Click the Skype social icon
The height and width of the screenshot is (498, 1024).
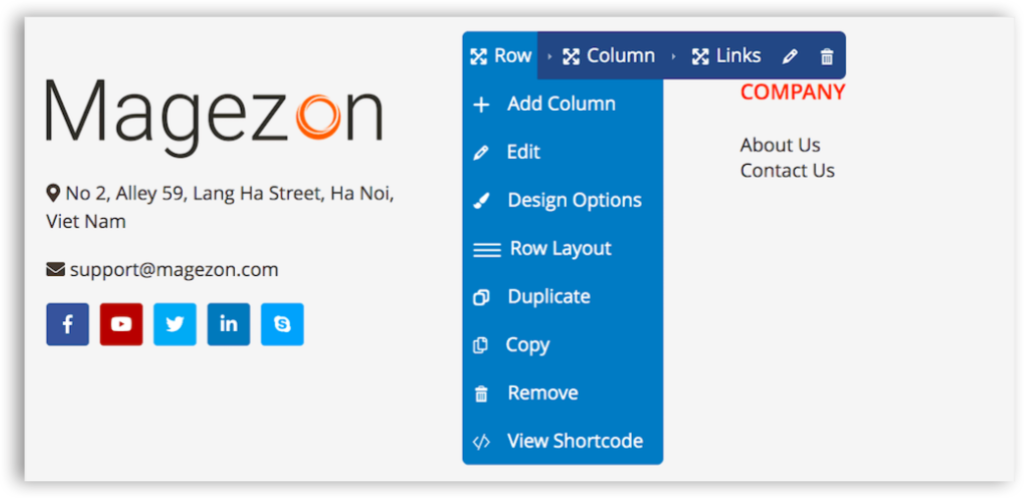click(x=282, y=324)
